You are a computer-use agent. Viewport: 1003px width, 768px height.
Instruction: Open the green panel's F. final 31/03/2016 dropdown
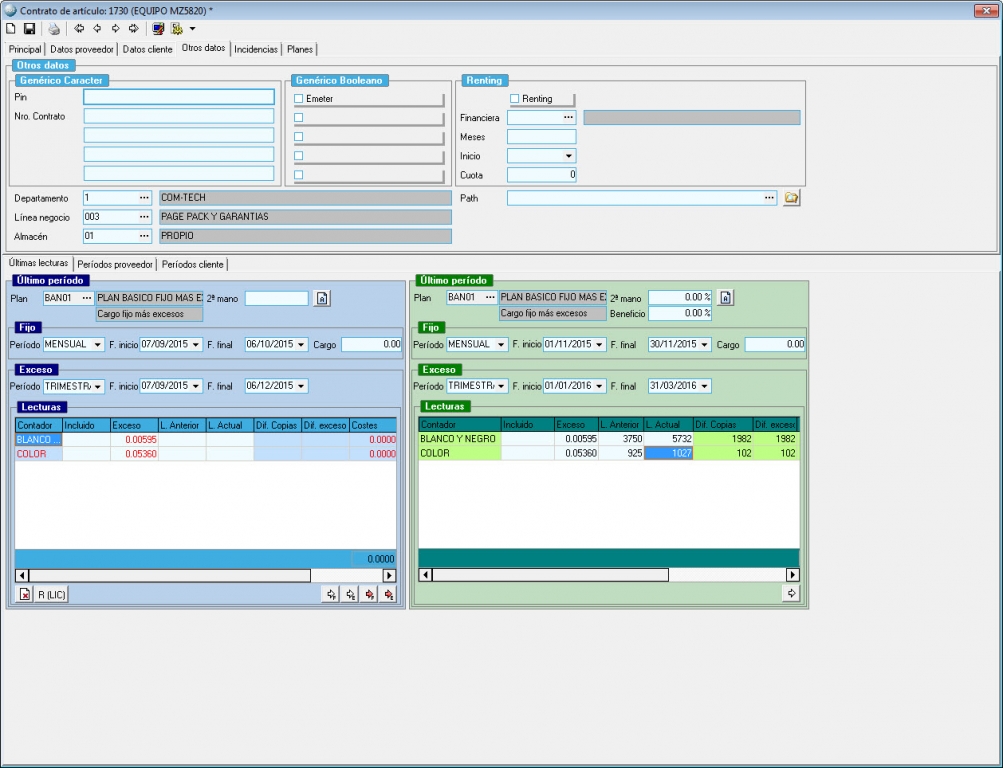click(705, 386)
